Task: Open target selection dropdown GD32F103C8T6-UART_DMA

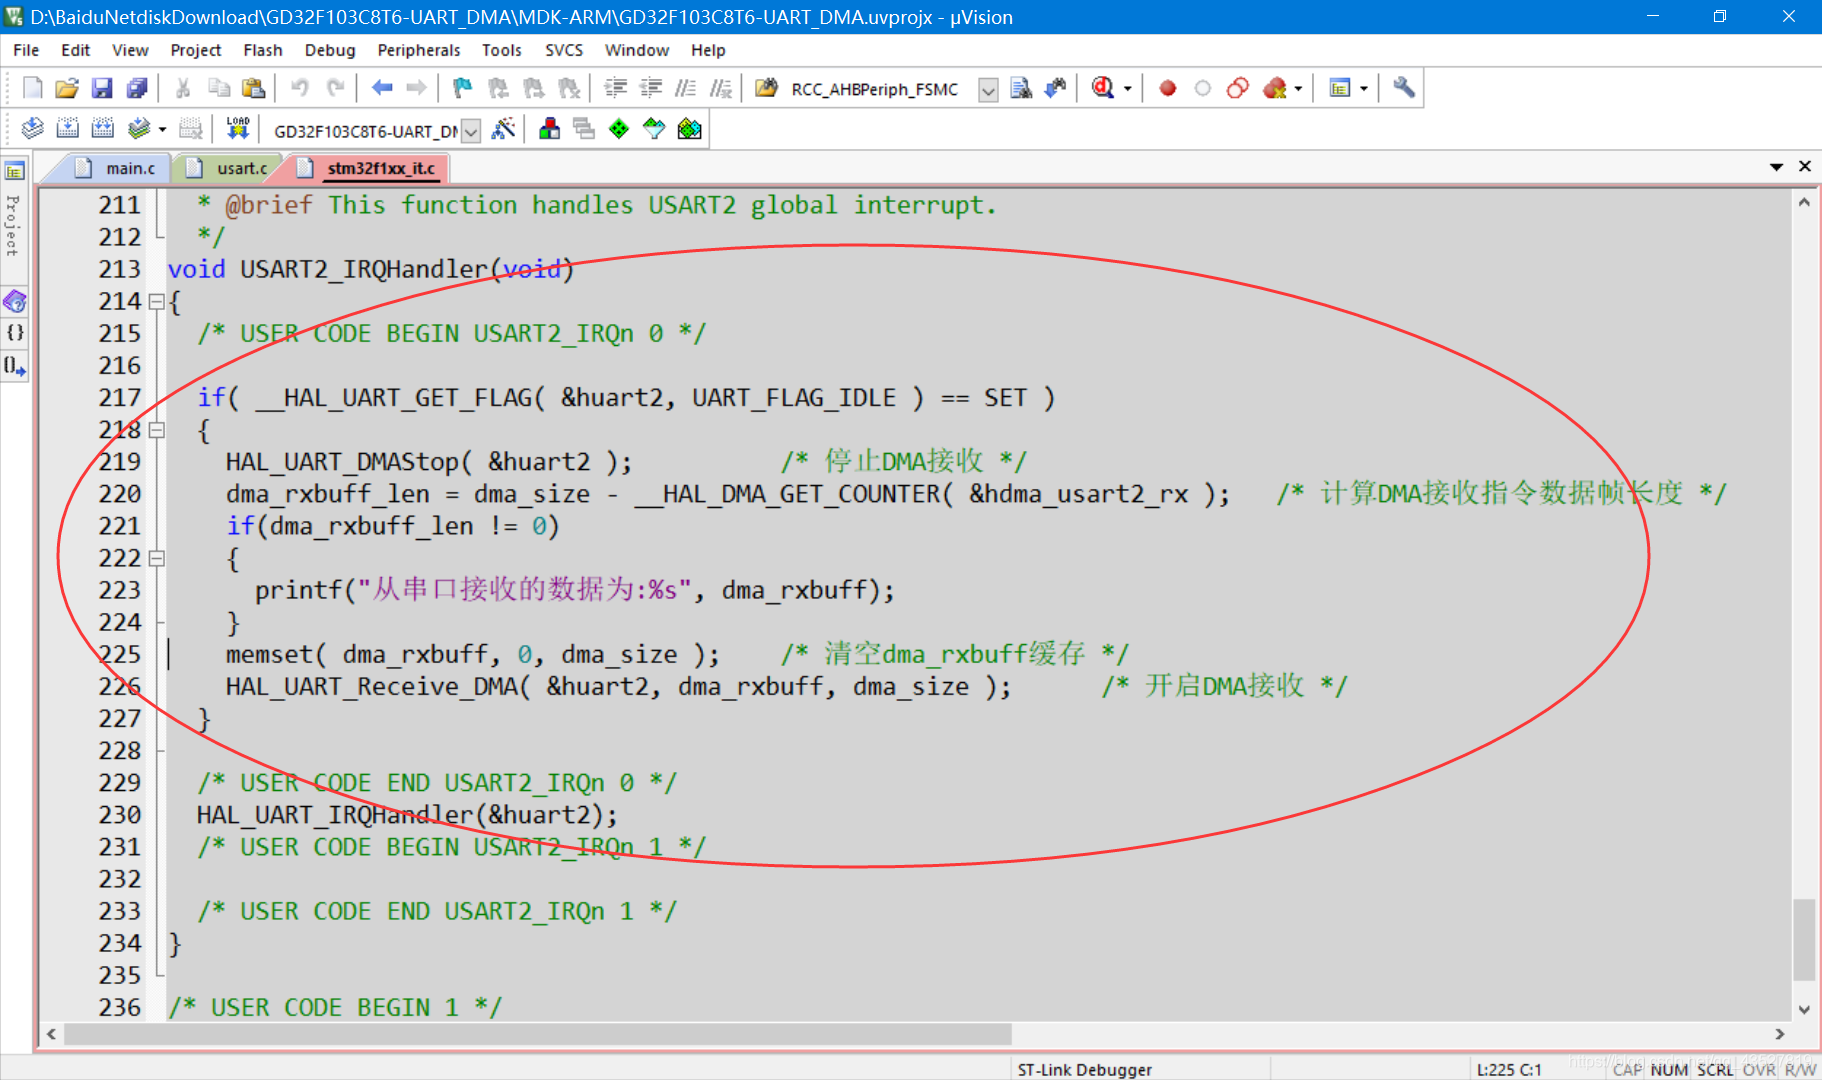Action: click(x=471, y=130)
